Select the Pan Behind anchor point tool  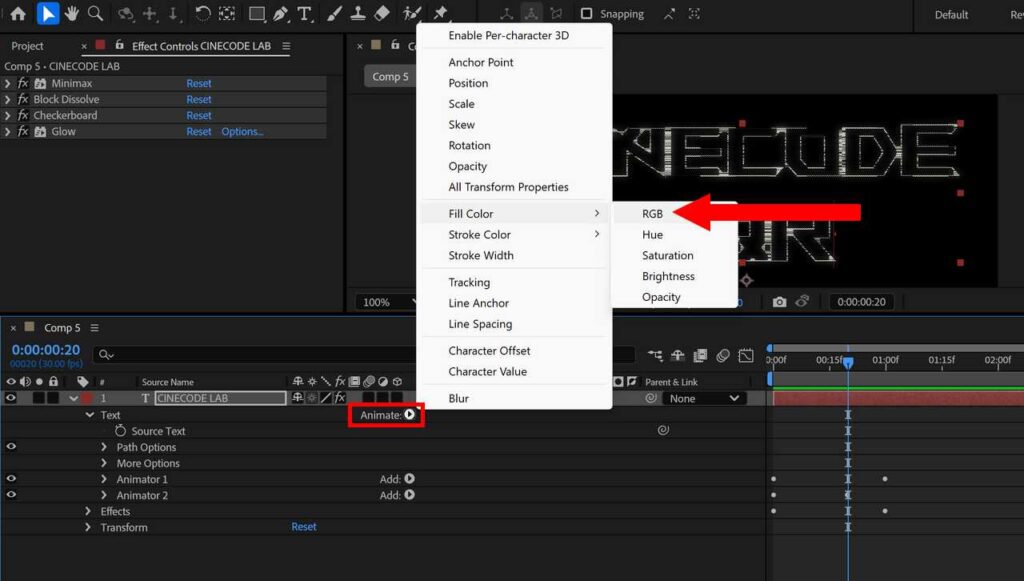click(x=227, y=14)
